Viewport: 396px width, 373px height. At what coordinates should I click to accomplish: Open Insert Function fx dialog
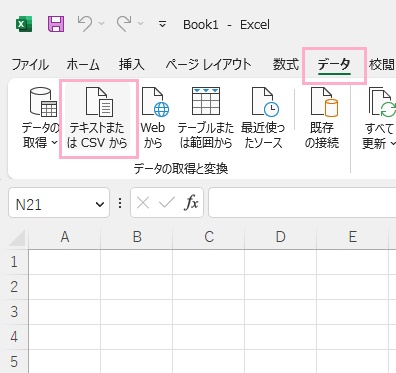[191, 203]
